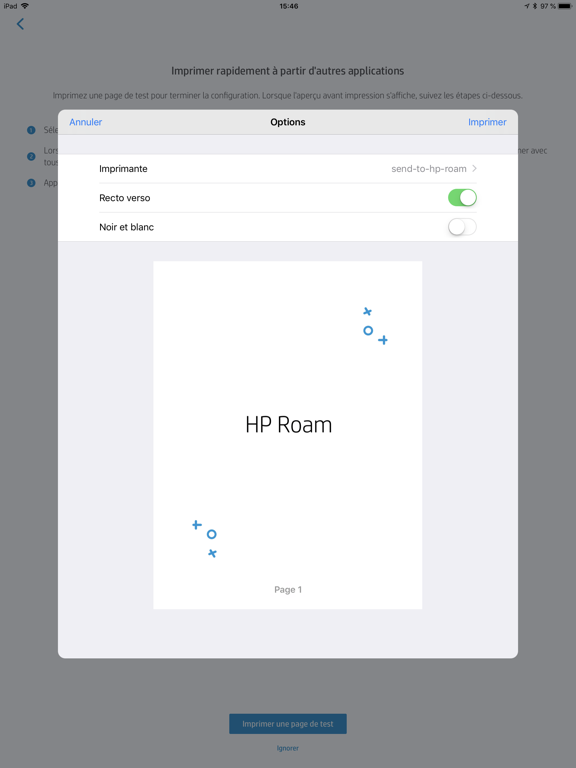Tap the Bluetooth status icon
Viewport: 576px width, 768px height.
535,6
